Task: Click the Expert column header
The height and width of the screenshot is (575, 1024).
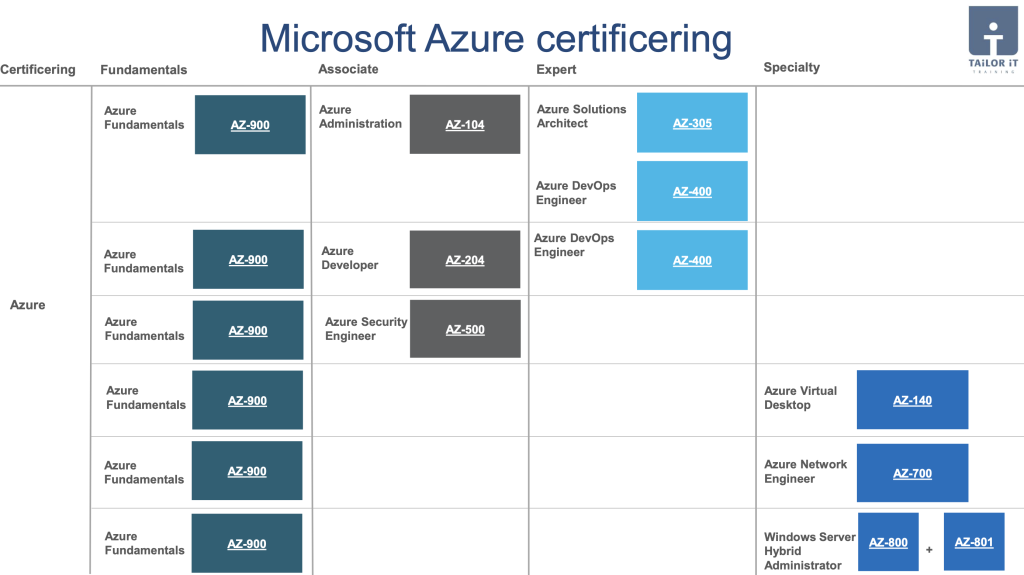Action: (556, 70)
